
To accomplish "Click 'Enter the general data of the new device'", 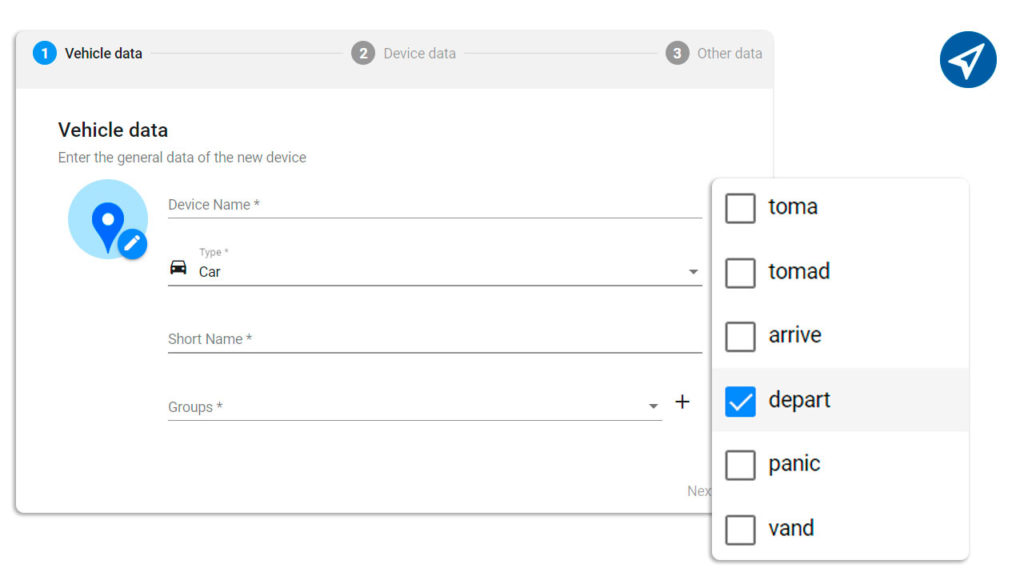I will pos(182,157).
